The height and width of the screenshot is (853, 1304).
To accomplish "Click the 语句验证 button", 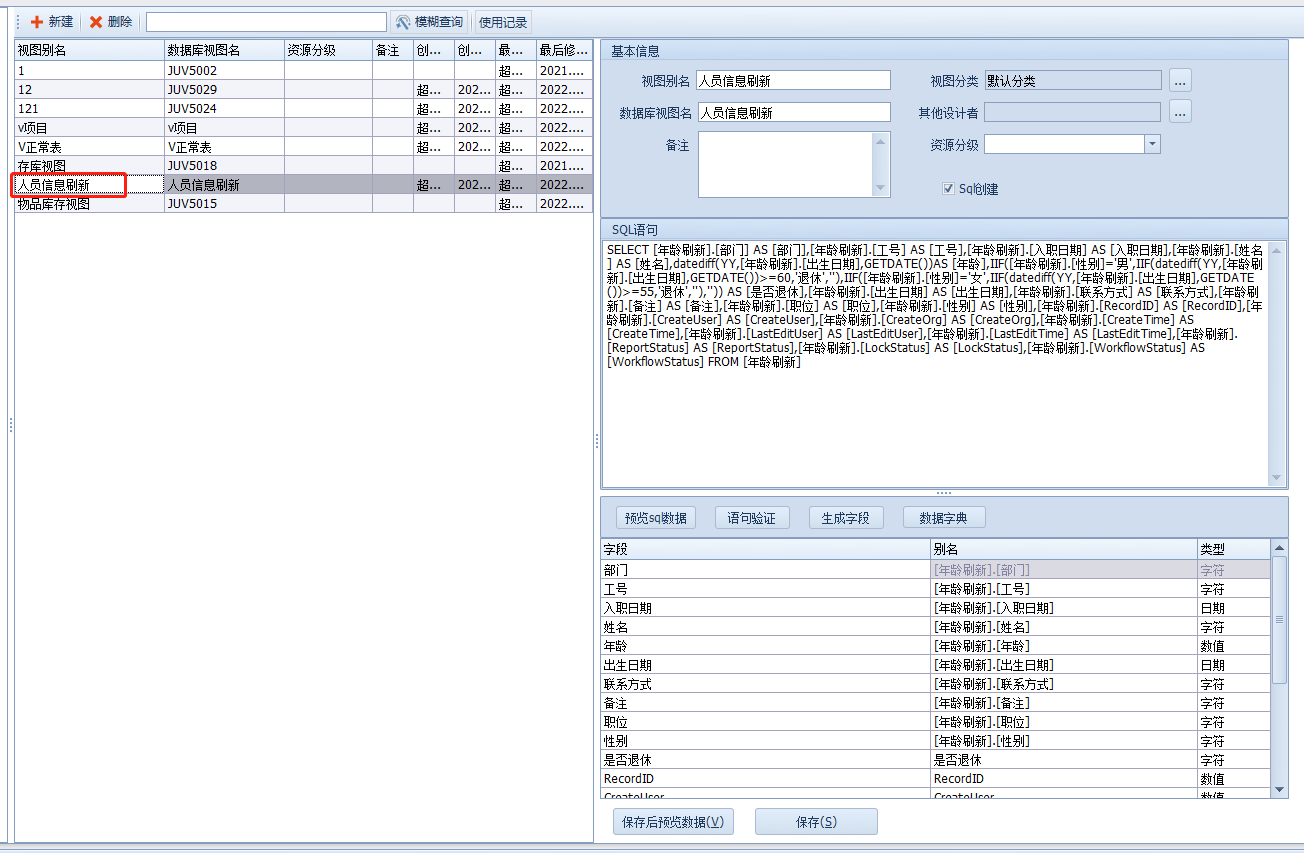I will 752,517.
